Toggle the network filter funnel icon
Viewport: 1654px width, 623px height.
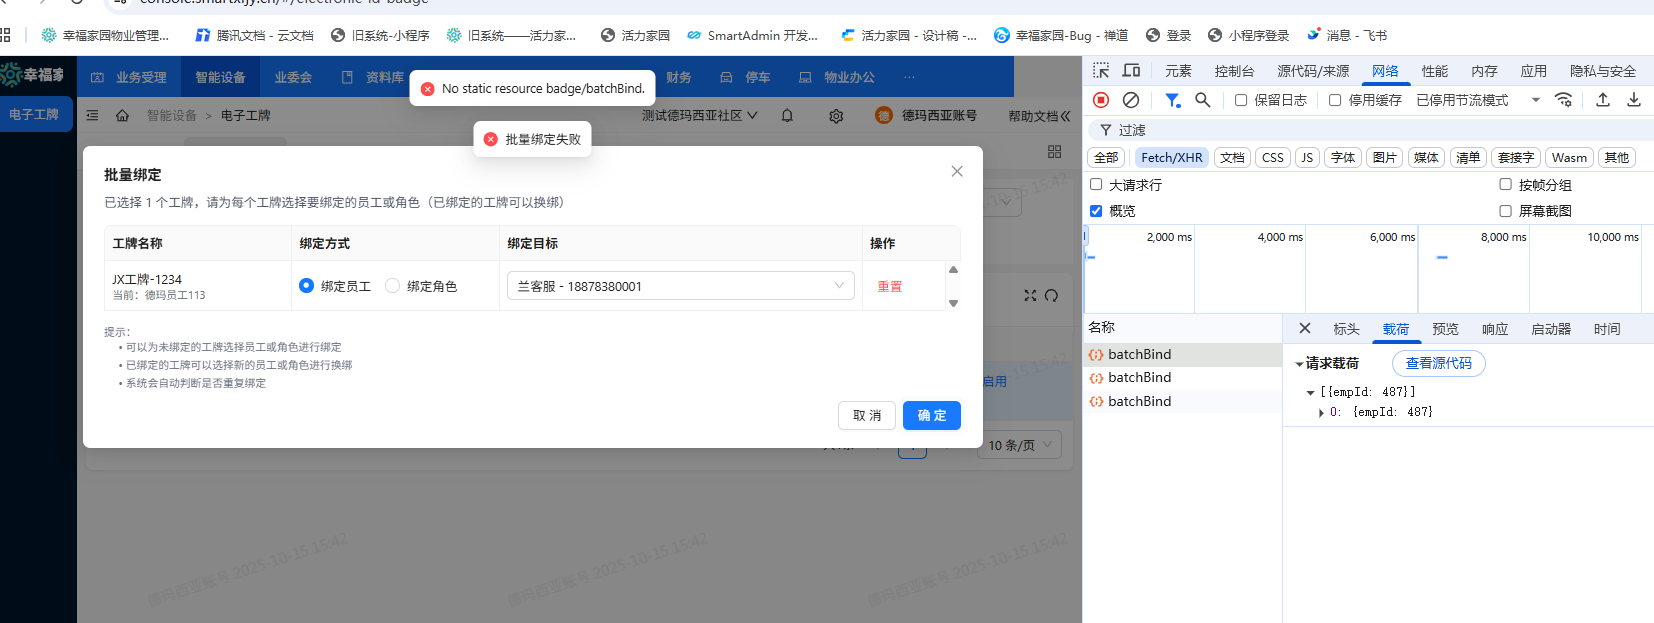pos(1172,100)
